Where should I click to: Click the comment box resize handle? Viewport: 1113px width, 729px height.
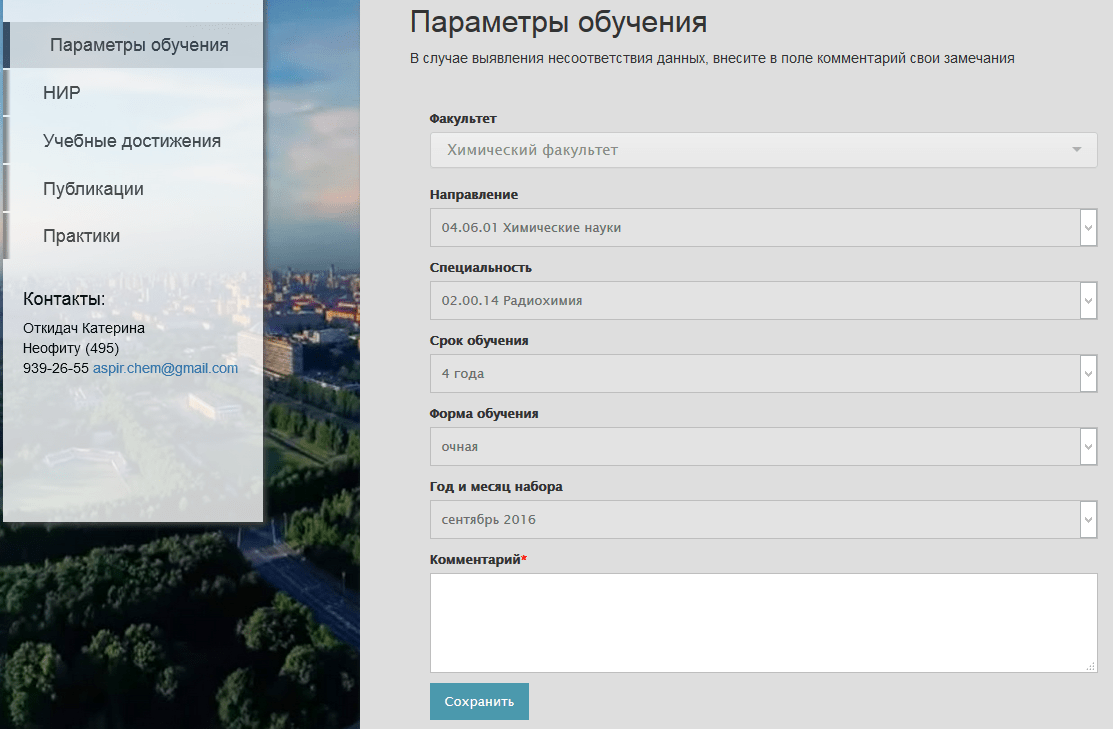tap(1091, 667)
